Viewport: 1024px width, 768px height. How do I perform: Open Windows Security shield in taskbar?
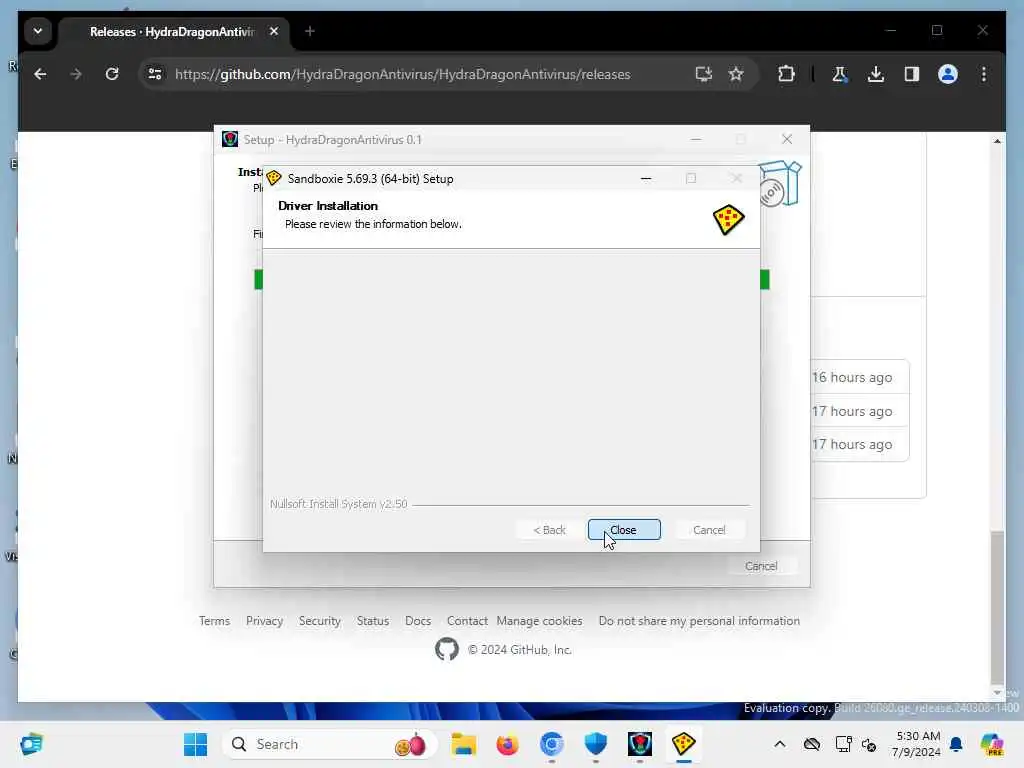coord(596,744)
